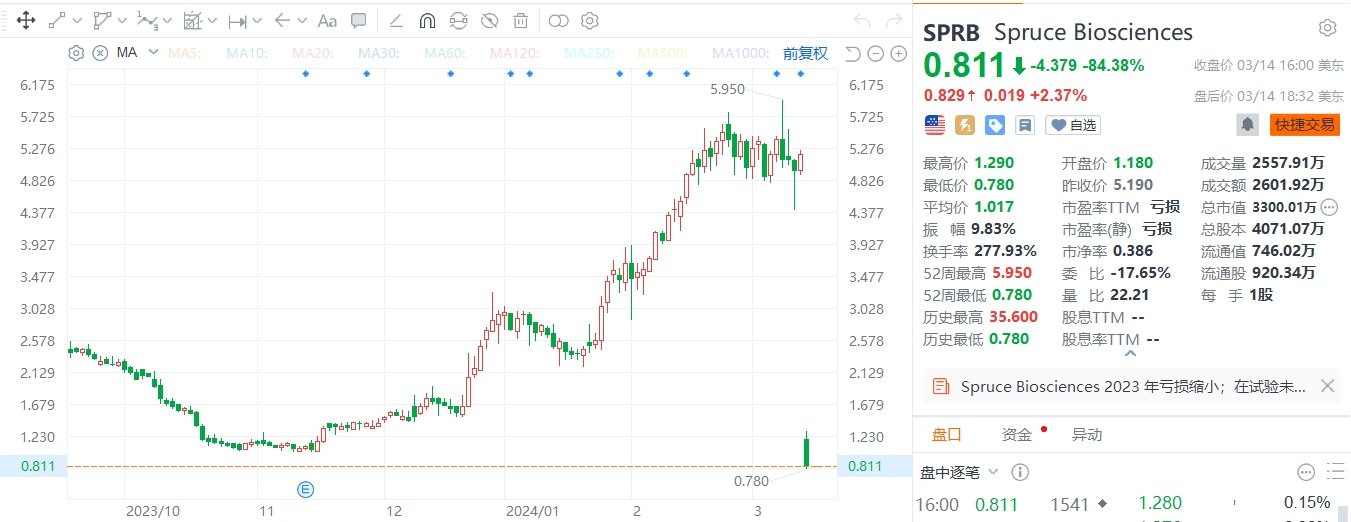Delete all drawings with trash icon
Image resolution: width=1351 pixels, height=522 pixels.
click(x=520, y=20)
